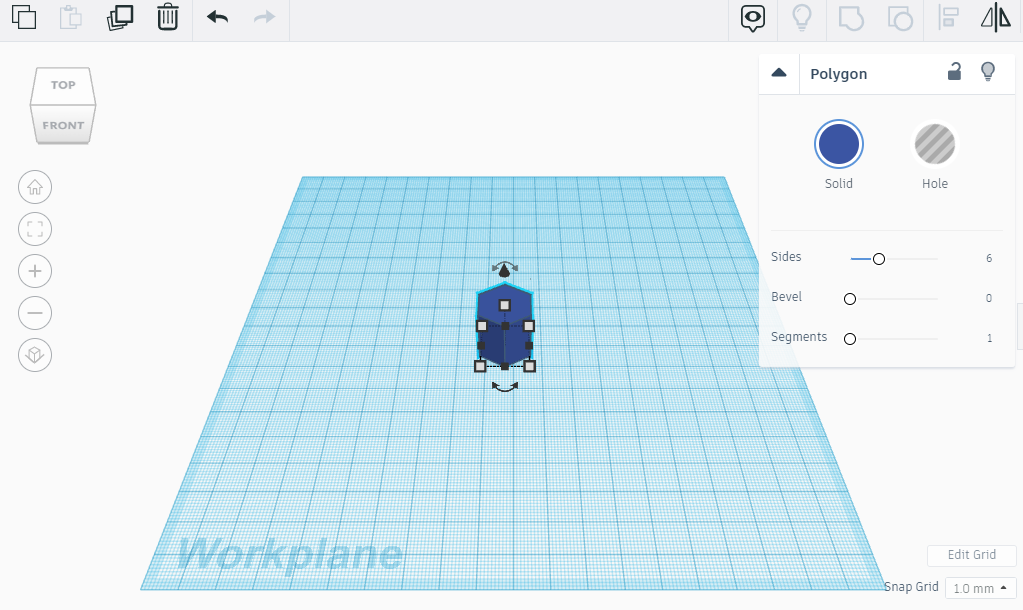Click the Fit view to selection icon
This screenshot has height=610, width=1023.
click(x=35, y=229)
